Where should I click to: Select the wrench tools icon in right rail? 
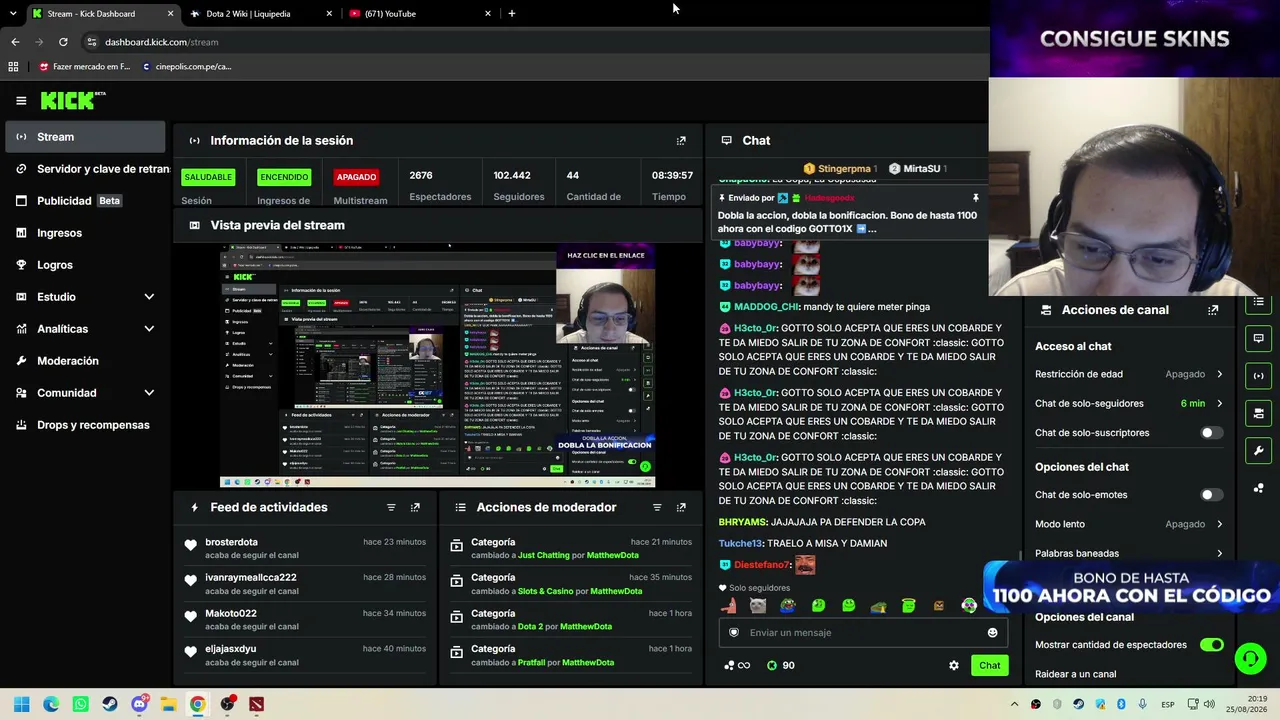[1258, 451]
